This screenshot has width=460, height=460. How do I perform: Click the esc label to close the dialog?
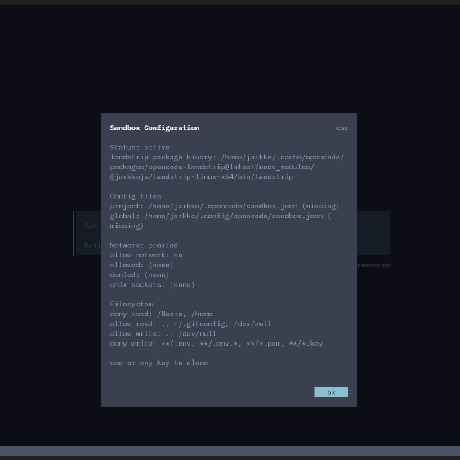[342, 128]
